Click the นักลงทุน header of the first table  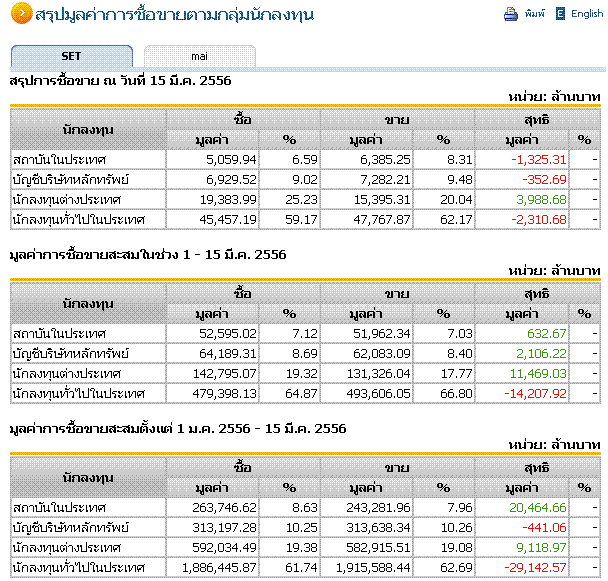tap(88, 130)
